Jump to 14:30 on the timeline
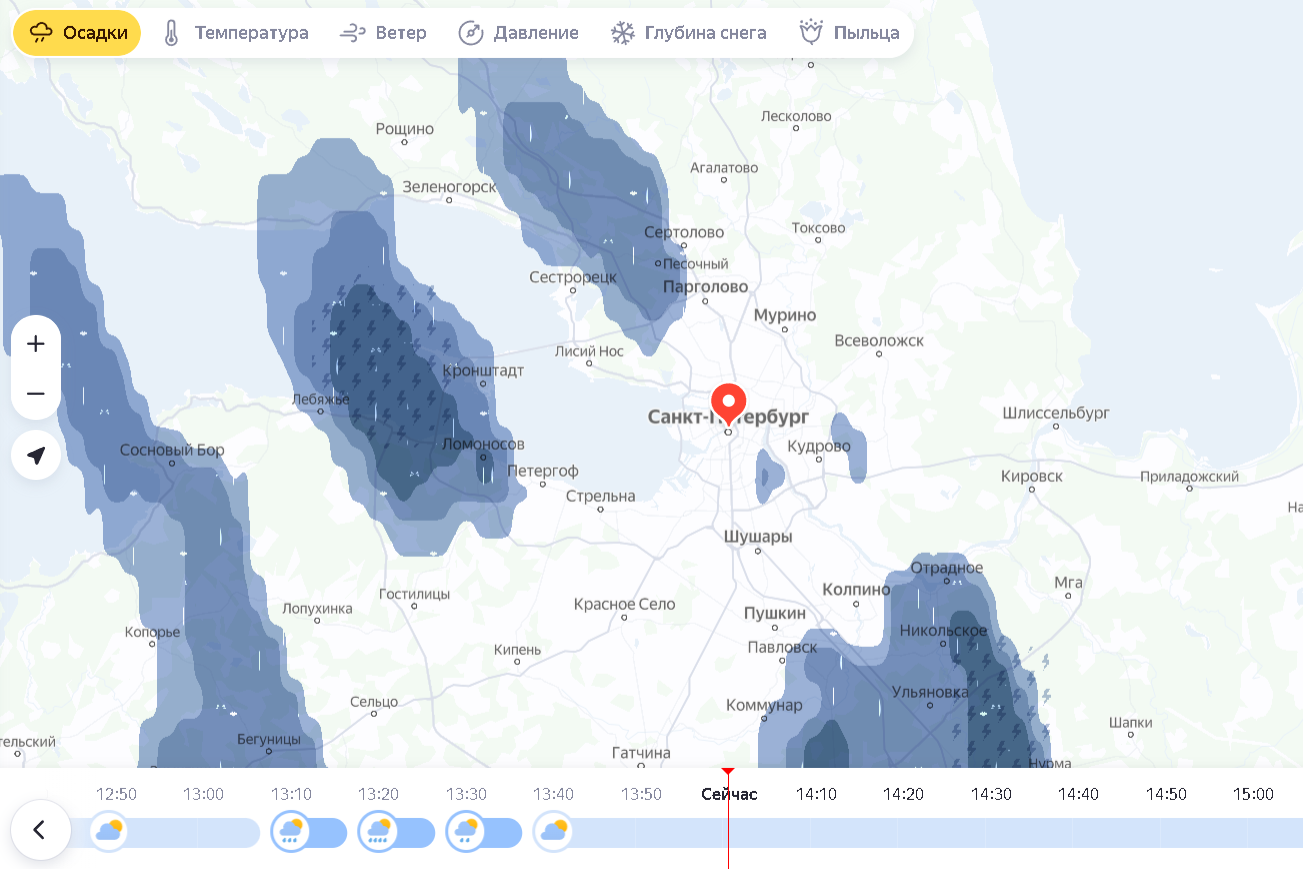Image resolution: width=1303 pixels, height=869 pixels. pyautogui.click(x=991, y=794)
